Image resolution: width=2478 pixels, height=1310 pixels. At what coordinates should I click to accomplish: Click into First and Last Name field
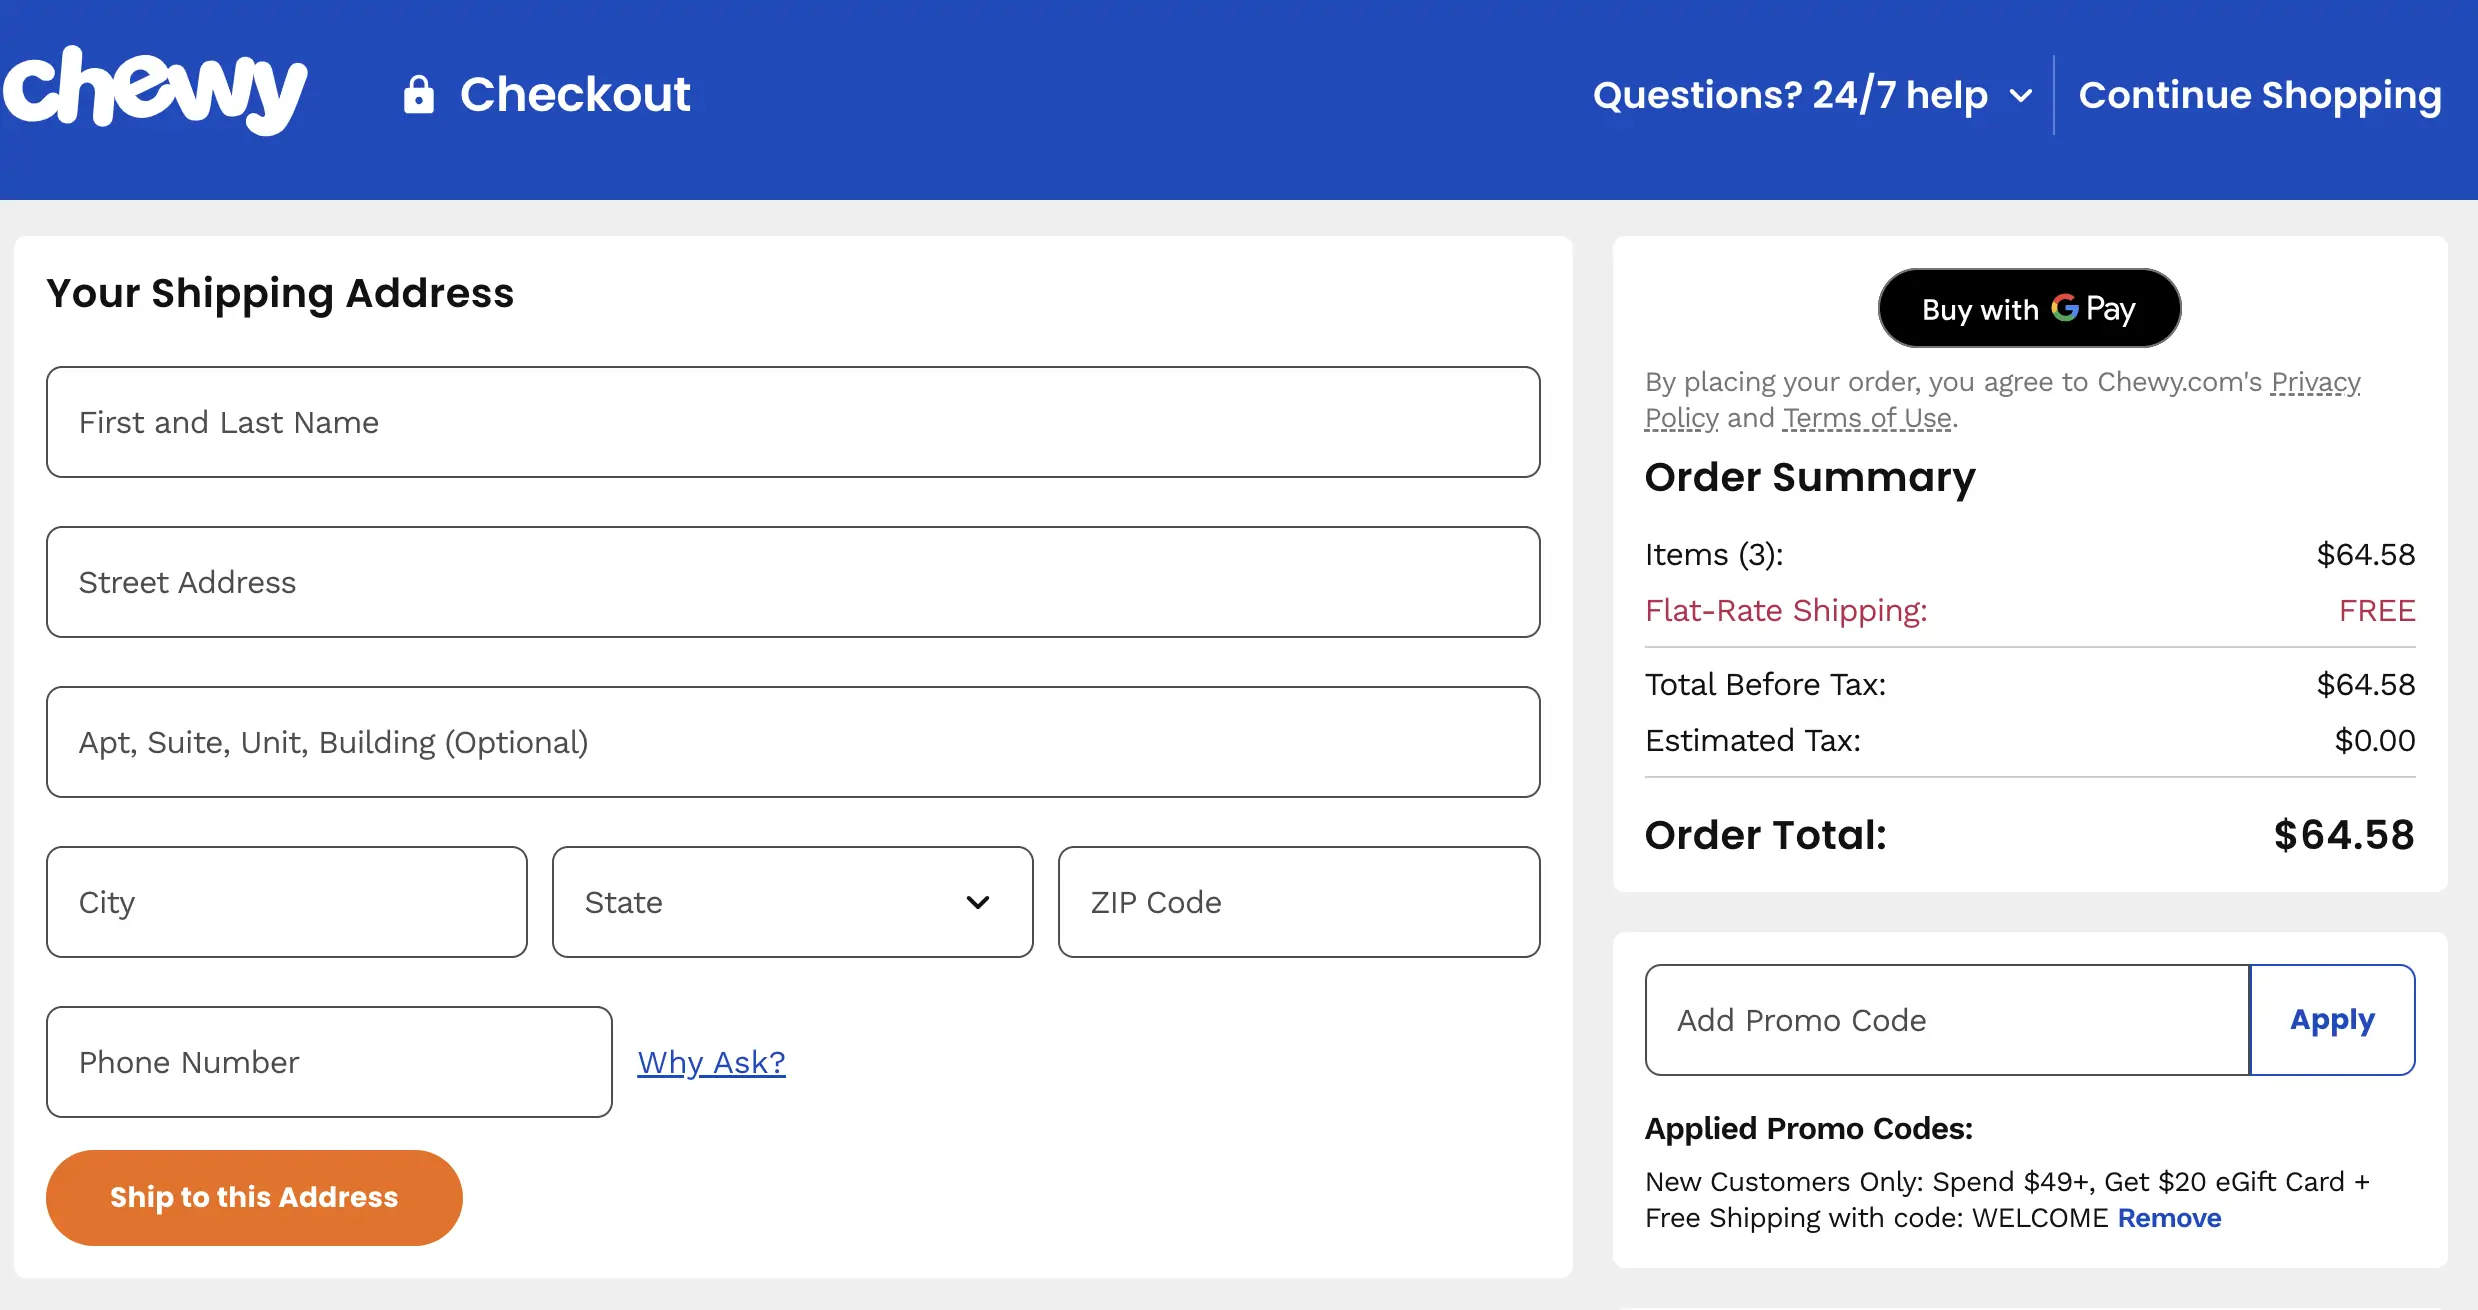coord(792,422)
